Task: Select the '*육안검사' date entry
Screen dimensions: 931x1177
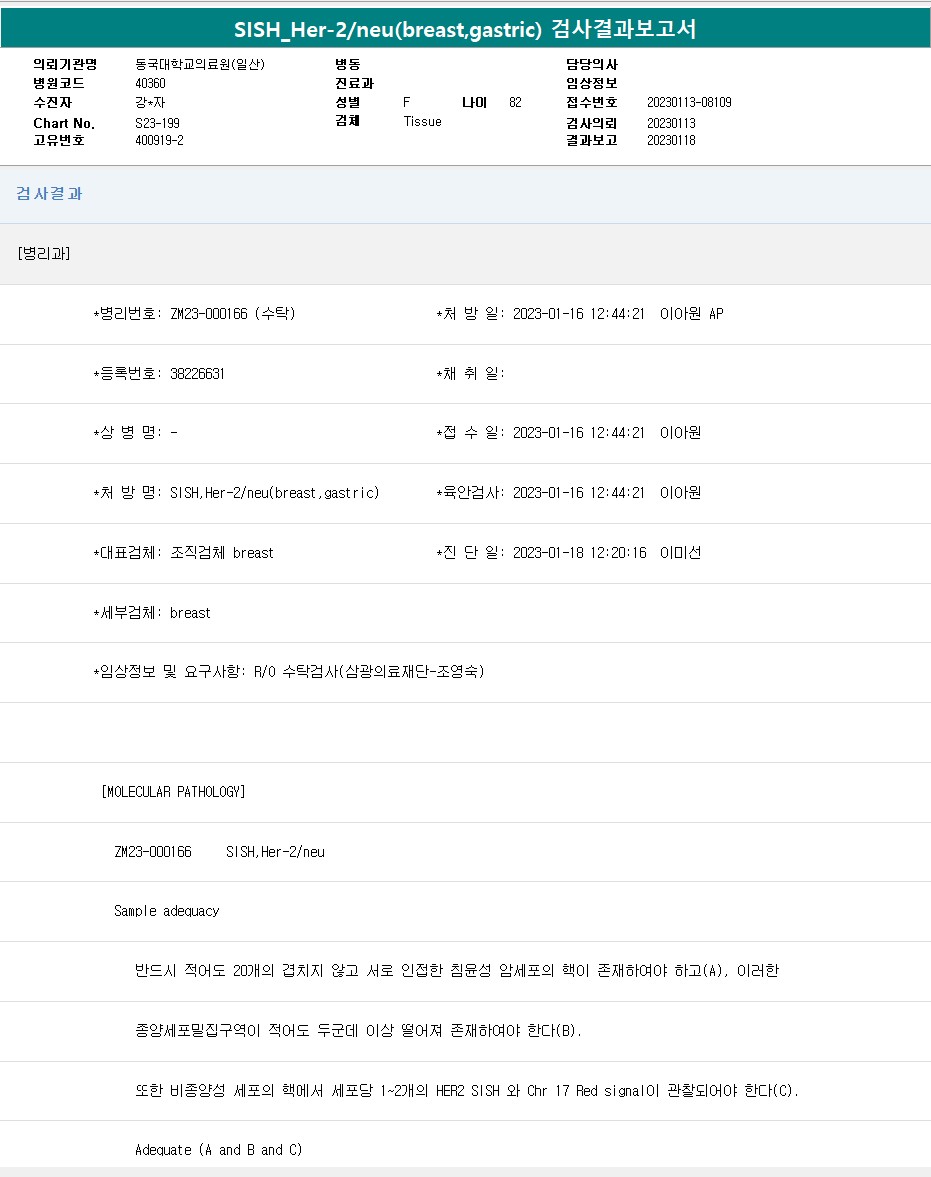Action: pyautogui.click(x=568, y=492)
